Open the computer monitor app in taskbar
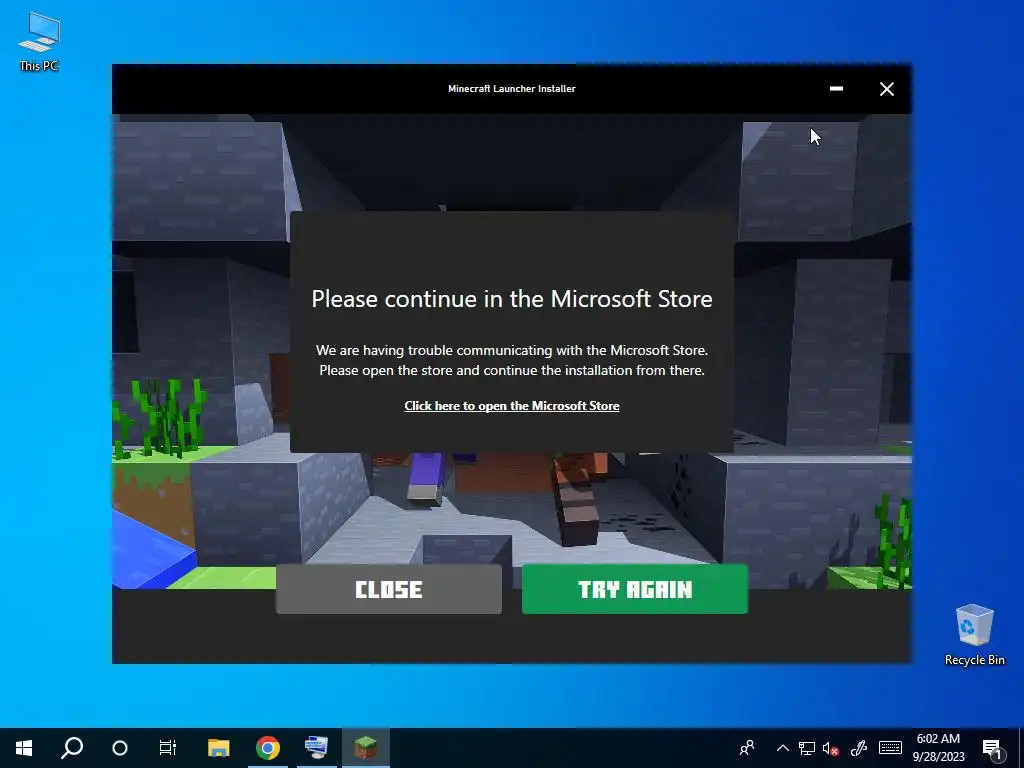 pyautogui.click(x=317, y=748)
